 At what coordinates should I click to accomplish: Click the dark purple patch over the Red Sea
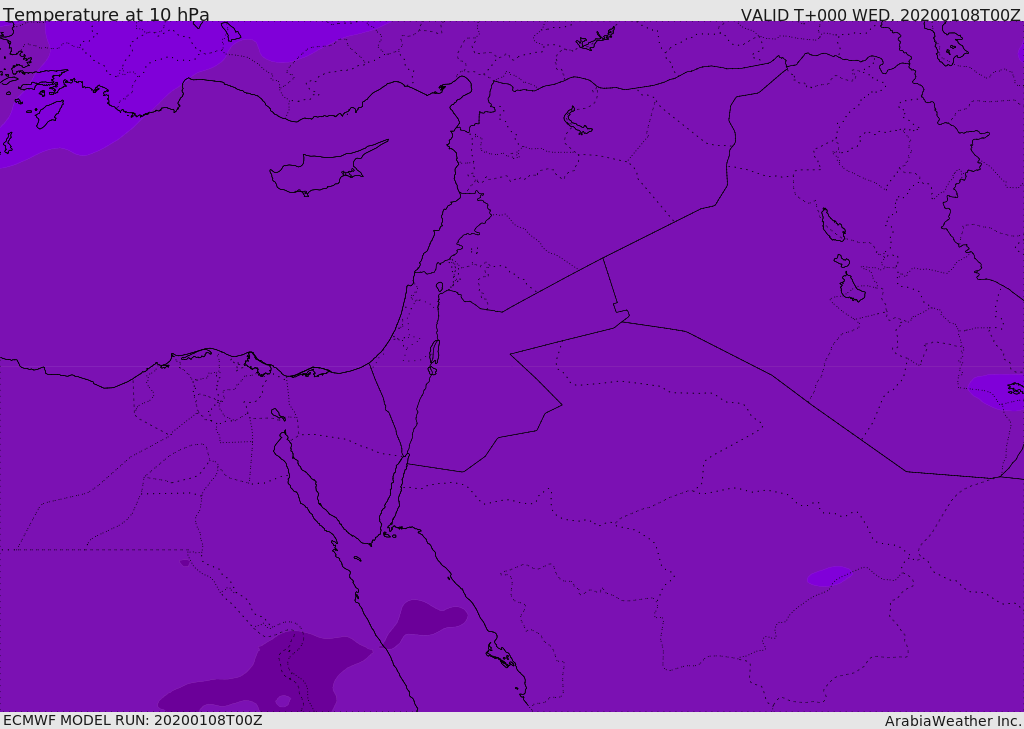click(425, 623)
